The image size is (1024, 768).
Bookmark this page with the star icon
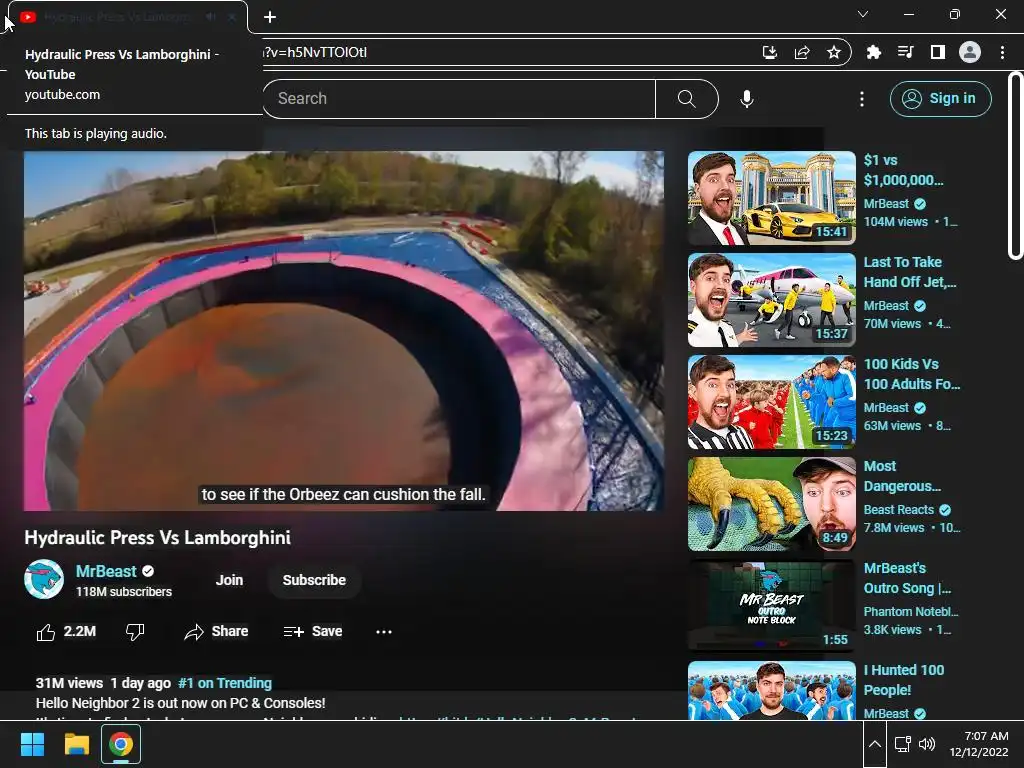834,52
